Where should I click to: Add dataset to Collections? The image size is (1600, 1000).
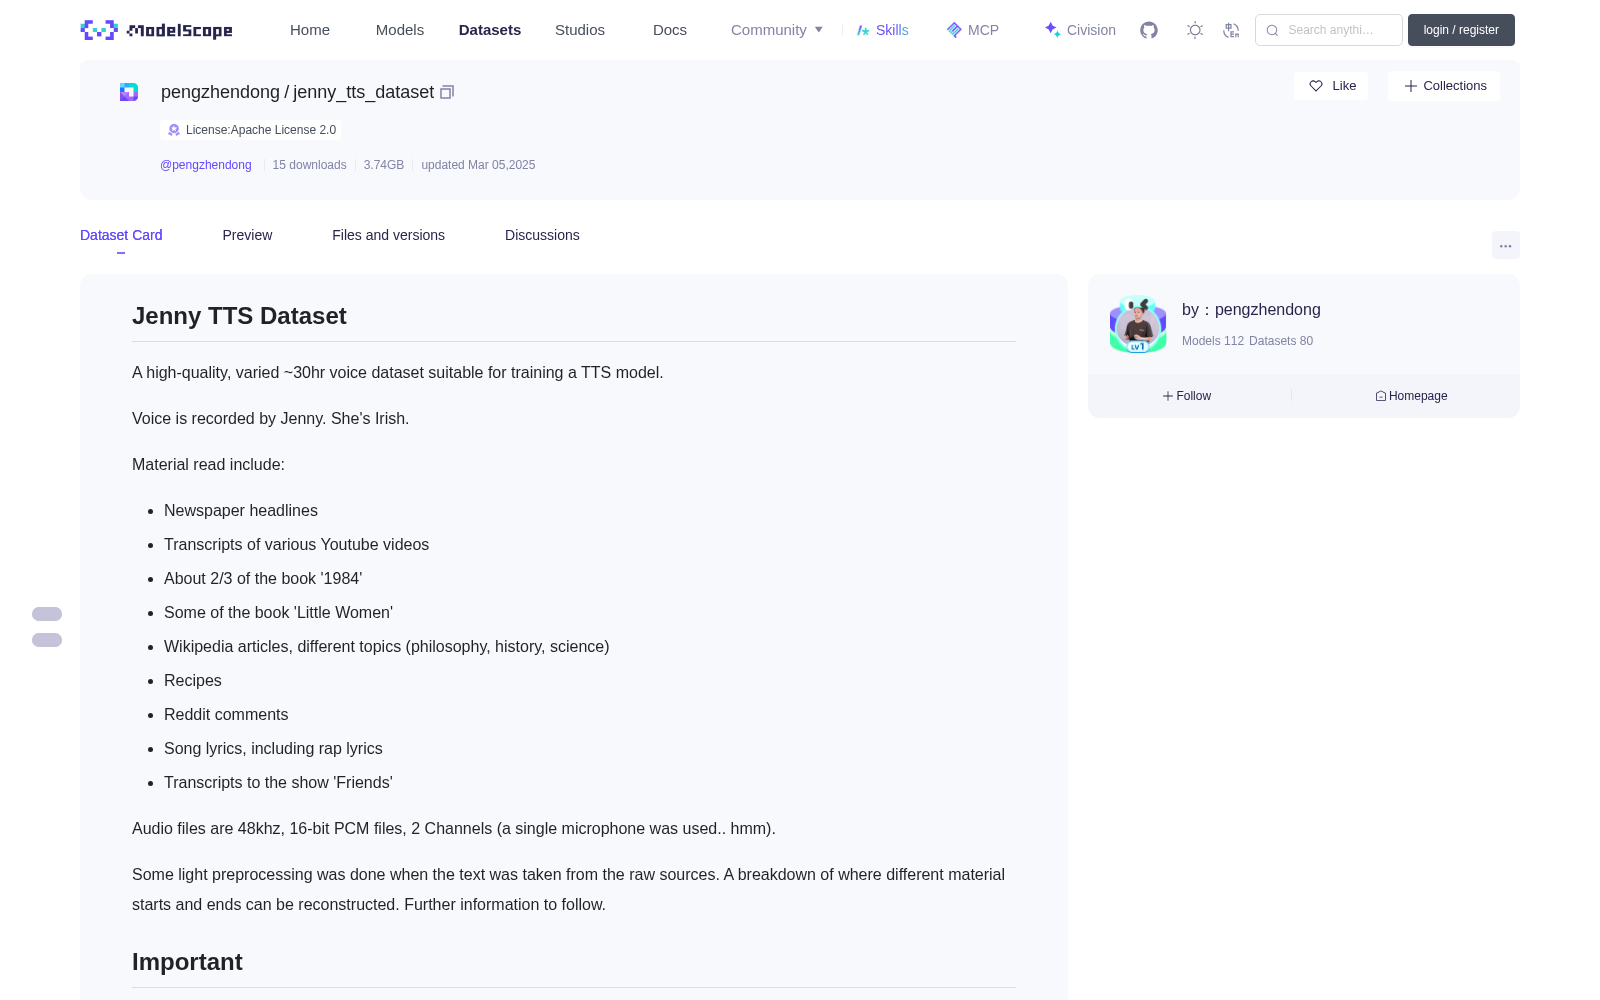pyautogui.click(x=1444, y=86)
